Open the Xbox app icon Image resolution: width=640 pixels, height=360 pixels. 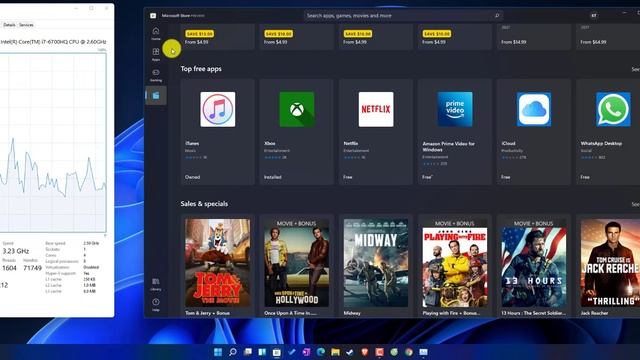[297, 109]
